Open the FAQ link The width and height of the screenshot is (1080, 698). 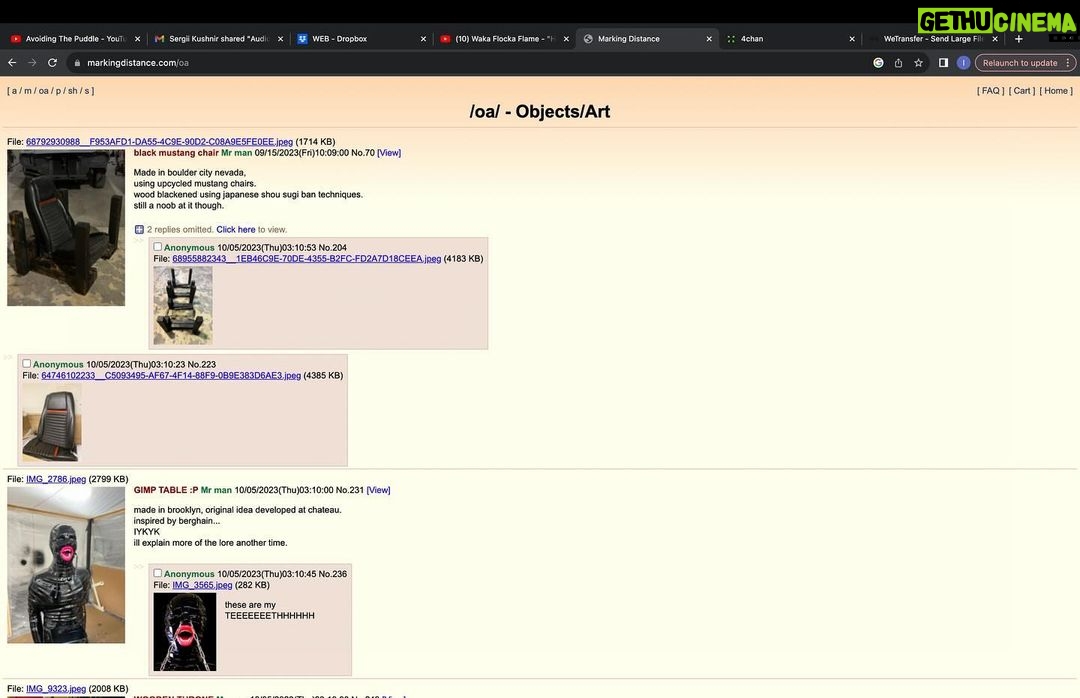[x=990, y=91]
